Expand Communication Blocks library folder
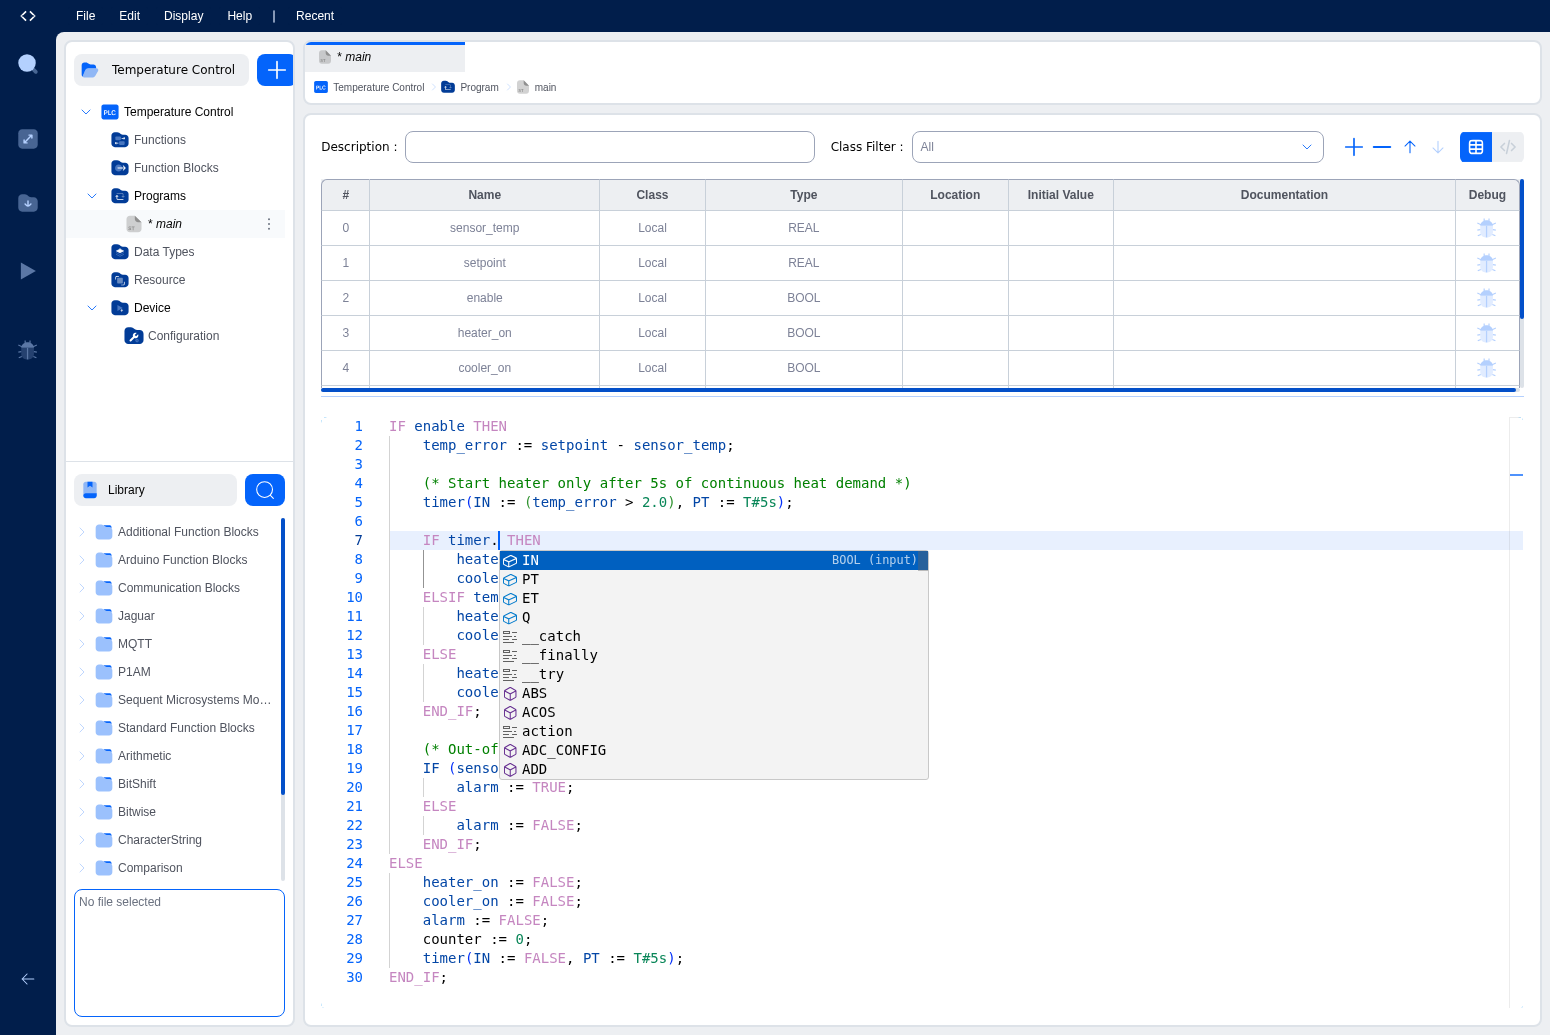The image size is (1550, 1035). click(x=82, y=588)
